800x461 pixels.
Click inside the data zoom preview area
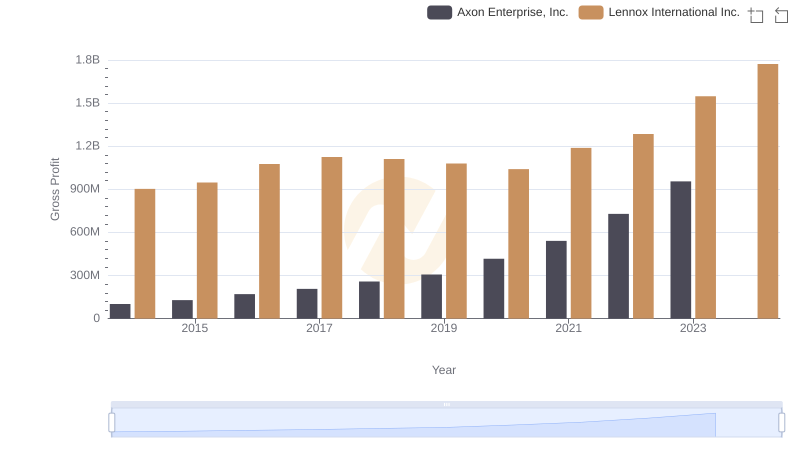(x=446, y=423)
